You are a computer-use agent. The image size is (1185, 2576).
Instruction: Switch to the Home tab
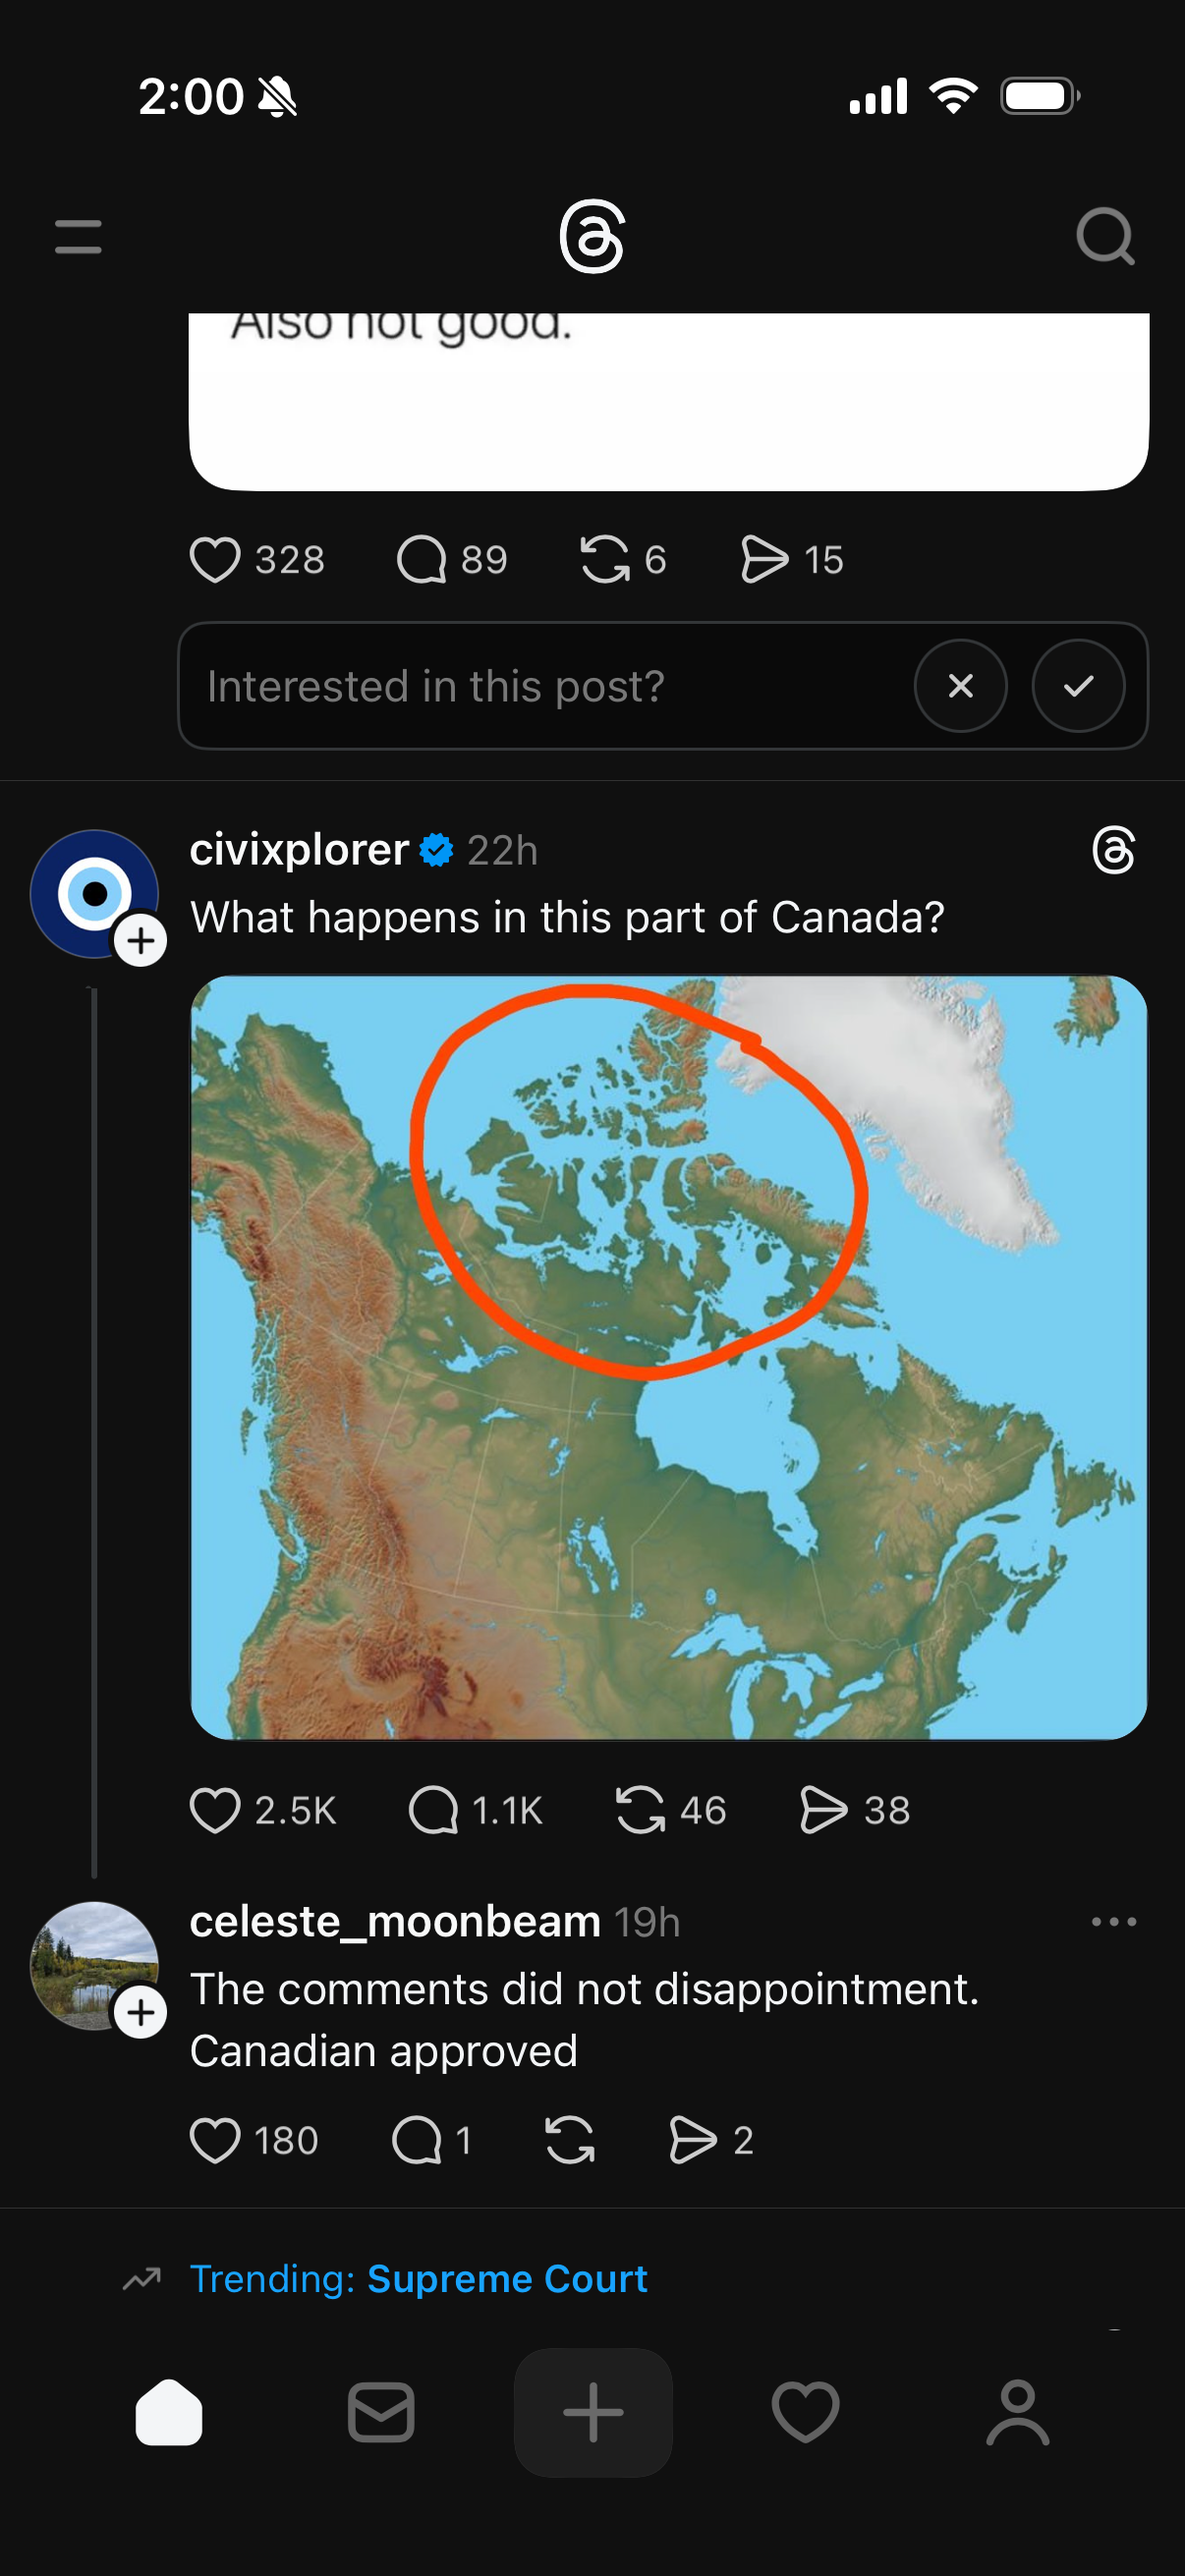169,2412
